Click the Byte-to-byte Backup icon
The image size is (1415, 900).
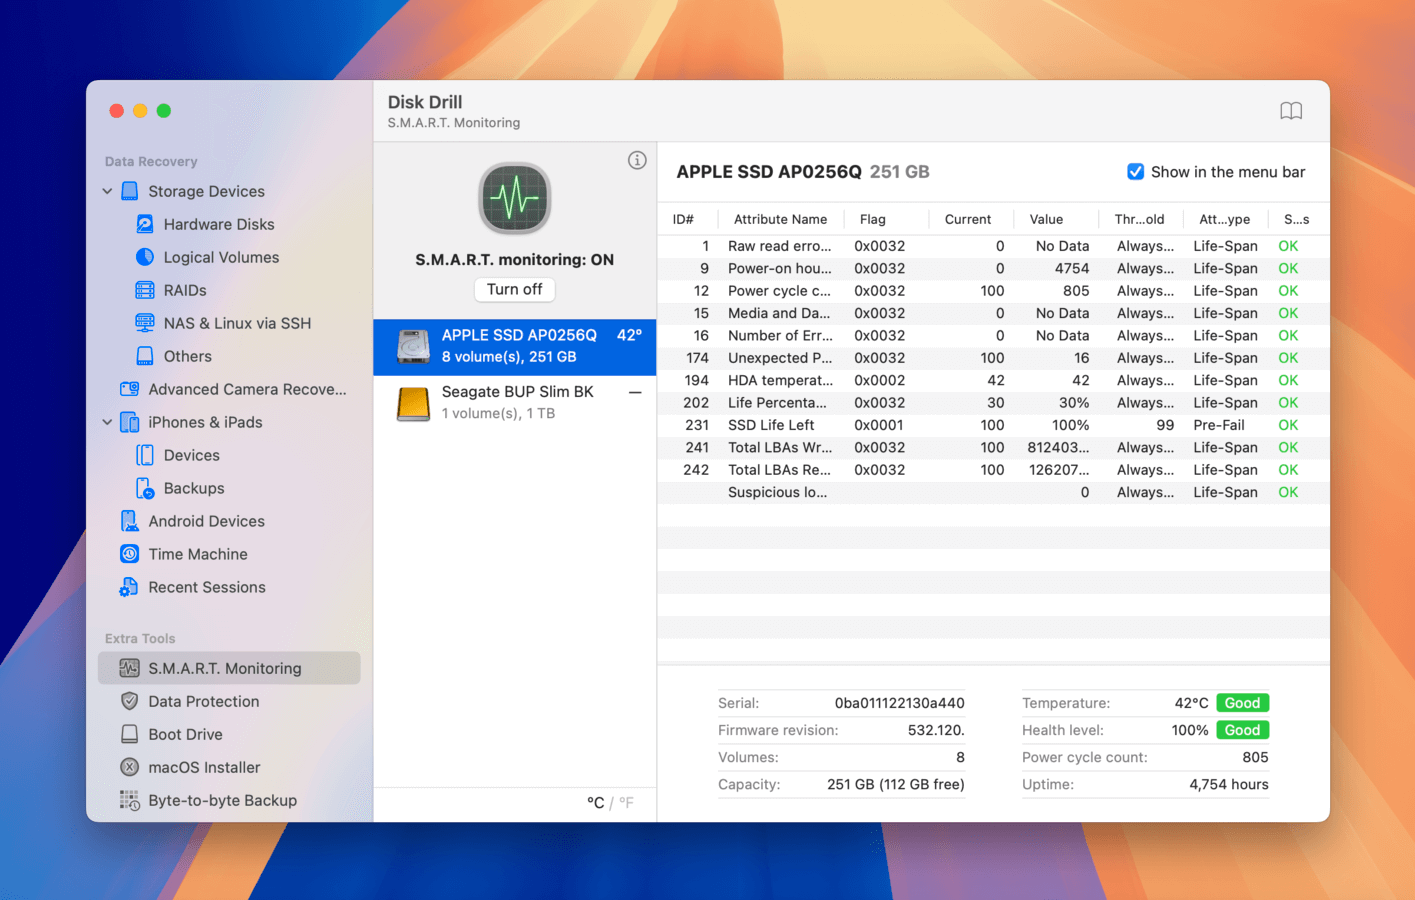[x=130, y=800]
